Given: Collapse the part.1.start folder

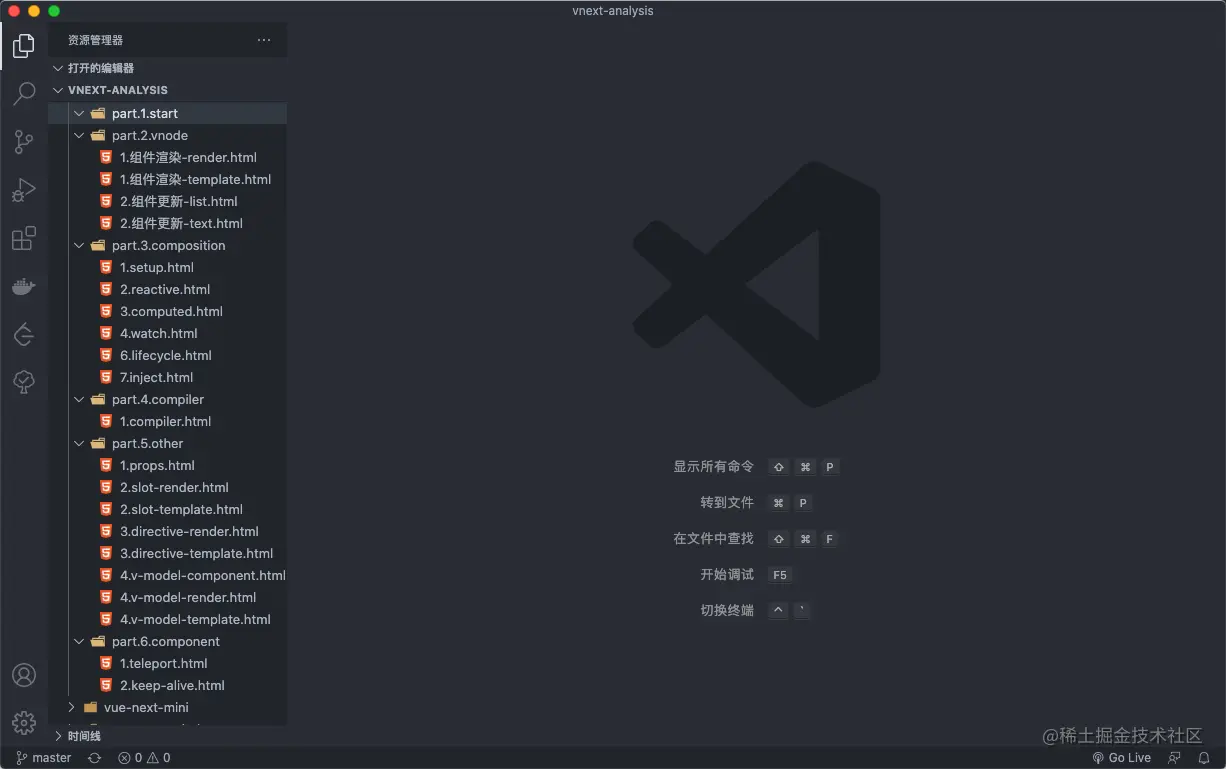Looking at the screenshot, I should (x=168, y=113).
